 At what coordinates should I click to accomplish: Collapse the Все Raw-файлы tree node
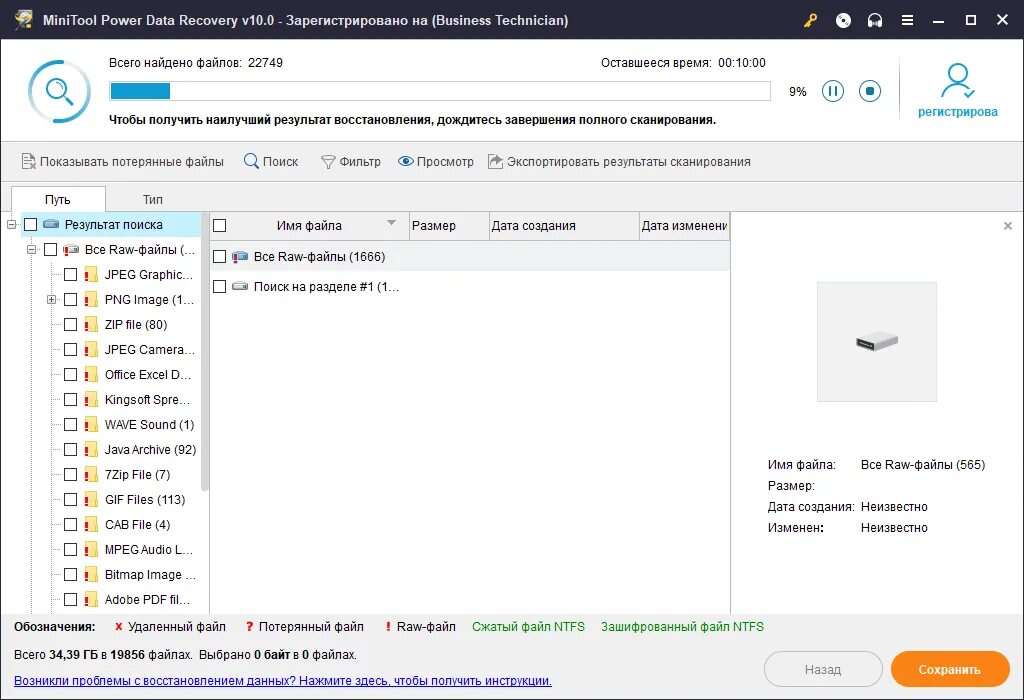tap(31, 249)
